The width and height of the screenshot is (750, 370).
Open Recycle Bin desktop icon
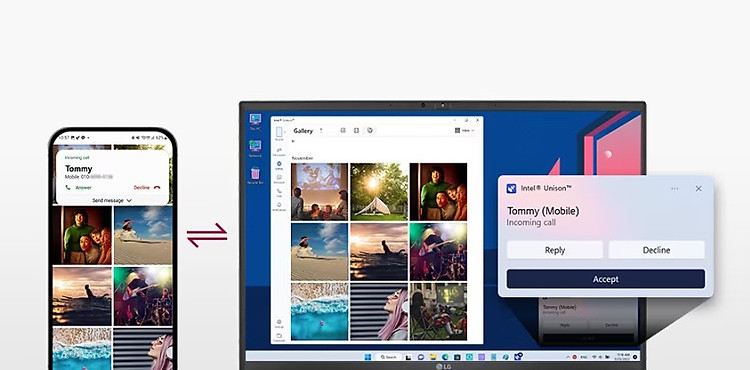coord(255,175)
